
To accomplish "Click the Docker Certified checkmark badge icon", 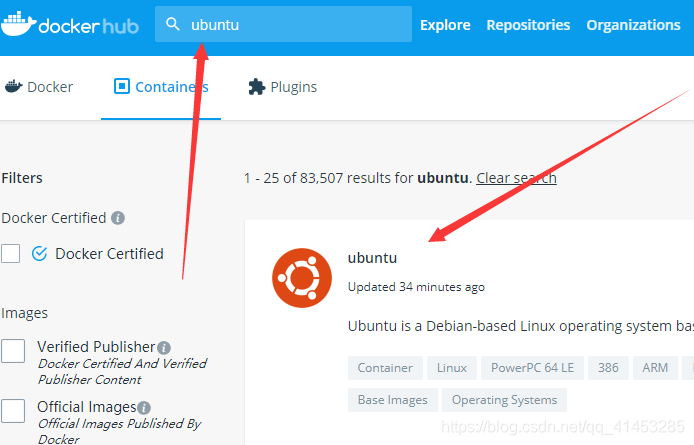I will (39, 254).
